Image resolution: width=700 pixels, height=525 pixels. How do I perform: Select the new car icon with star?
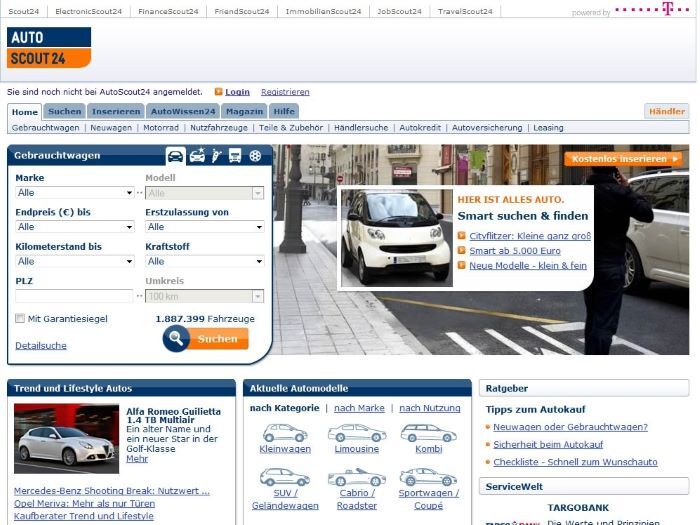[x=197, y=155]
